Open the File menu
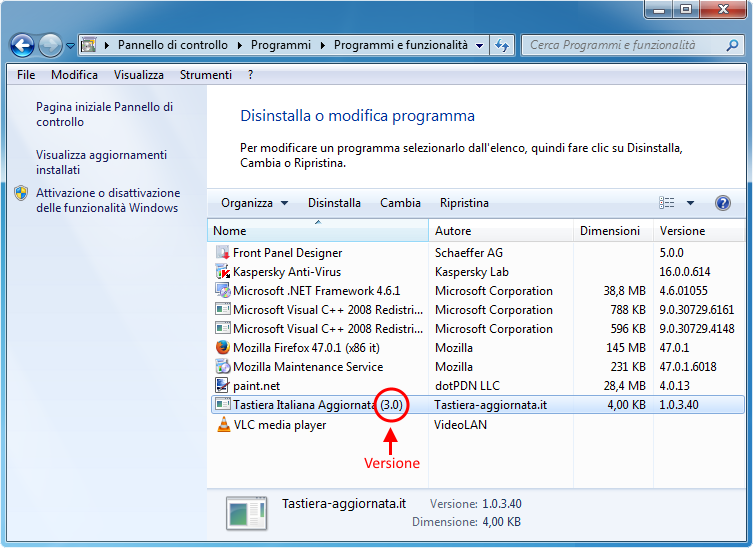 (x=26, y=75)
